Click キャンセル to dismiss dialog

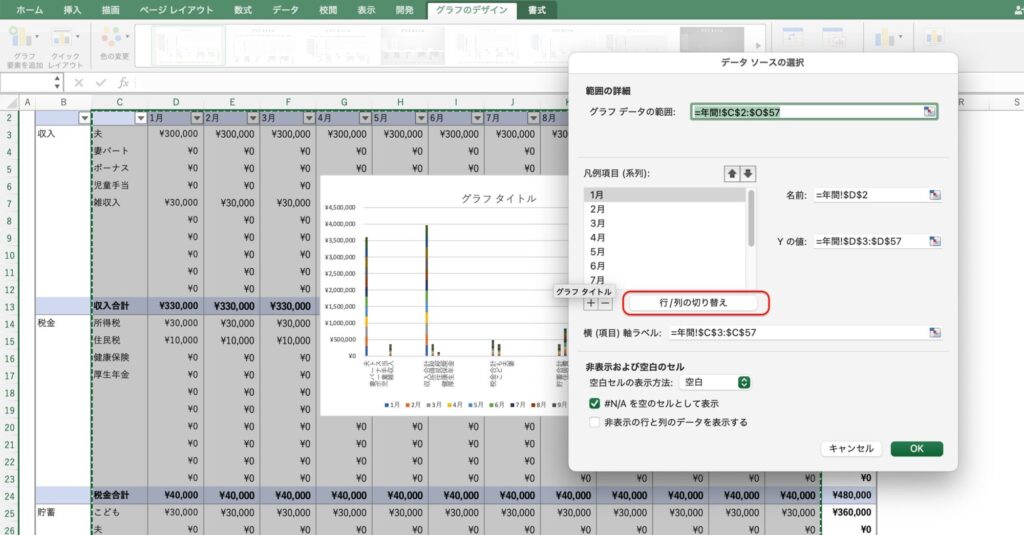click(x=852, y=449)
